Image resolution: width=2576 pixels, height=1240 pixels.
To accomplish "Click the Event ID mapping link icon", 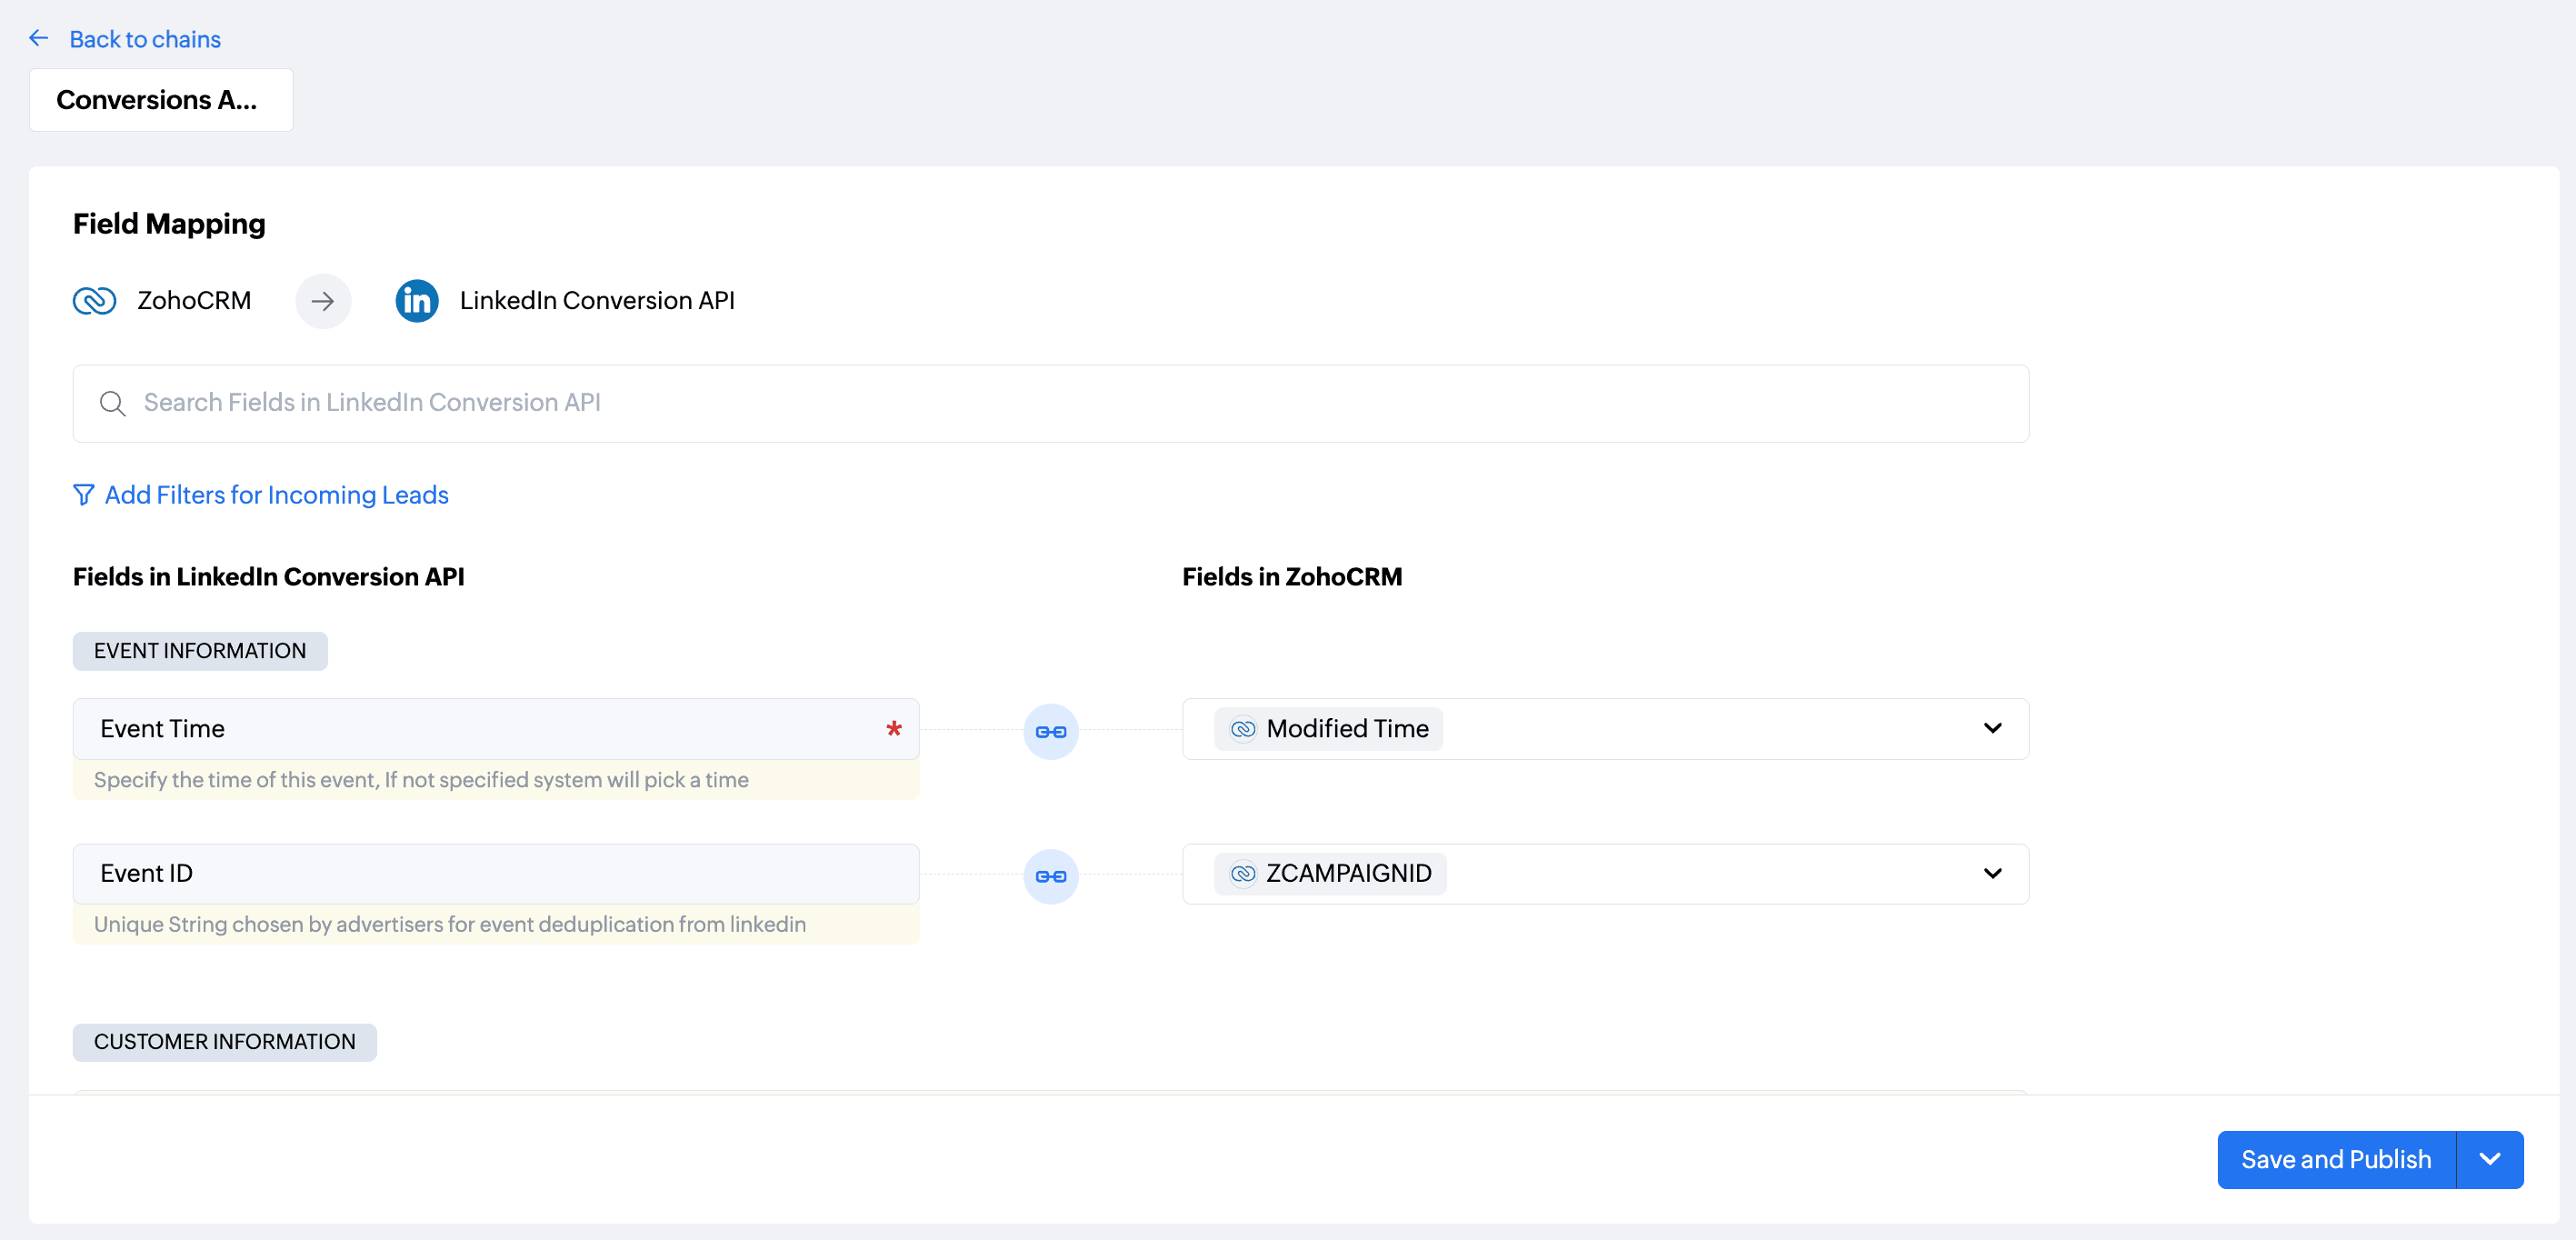I will [1050, 877].
